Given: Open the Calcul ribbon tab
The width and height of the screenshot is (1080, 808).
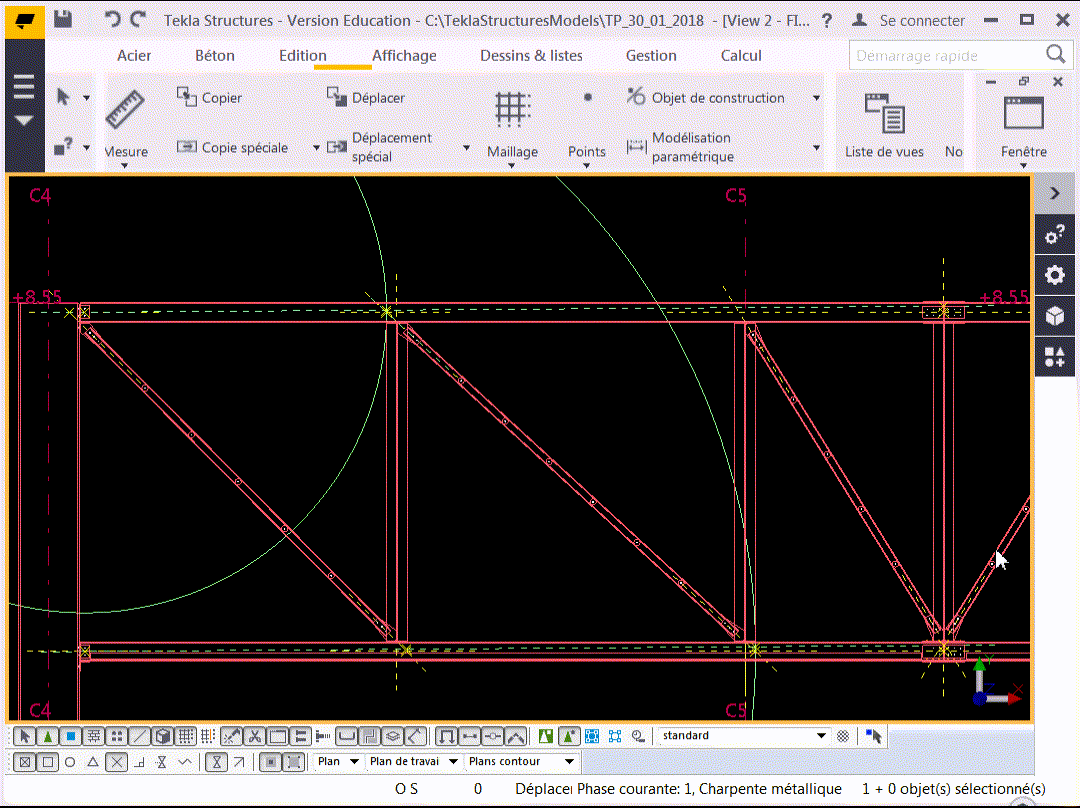Looking at the screenshot, I should (x=741, y=56).
